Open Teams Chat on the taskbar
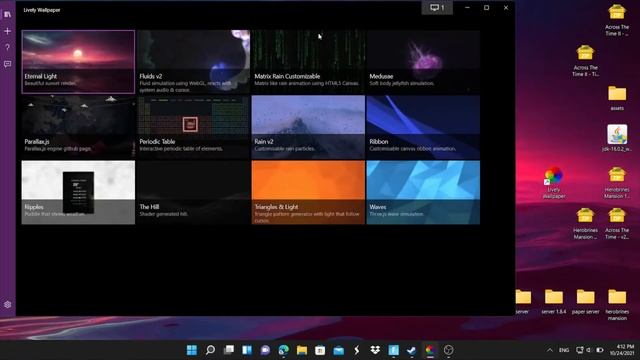The image size is (640, 360). 265,350
